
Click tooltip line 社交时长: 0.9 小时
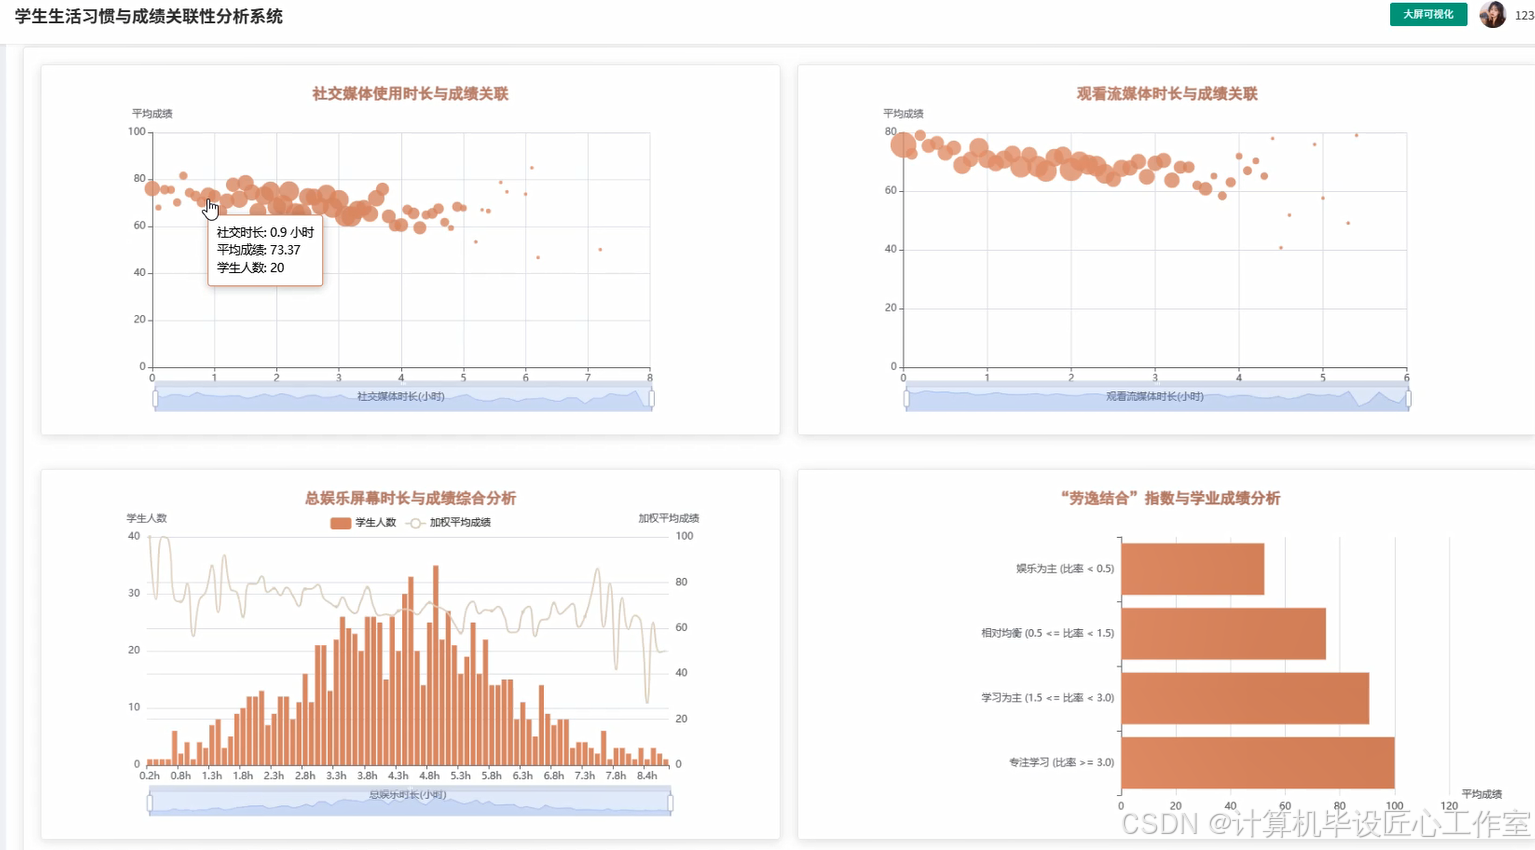(265, 232)
